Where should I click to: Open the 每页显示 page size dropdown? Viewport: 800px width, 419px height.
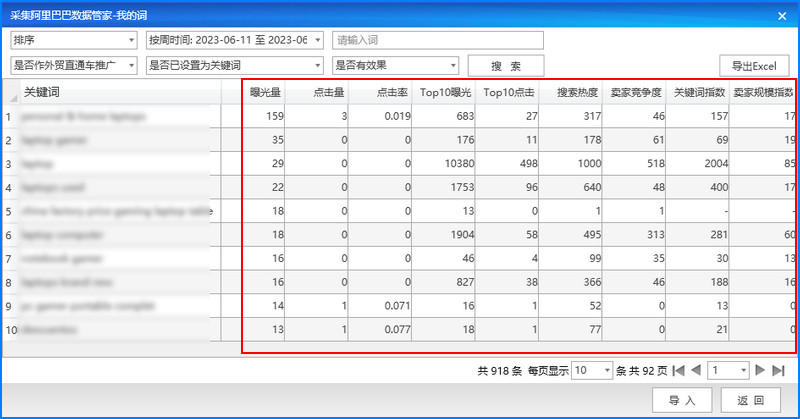tap(592, 371)
